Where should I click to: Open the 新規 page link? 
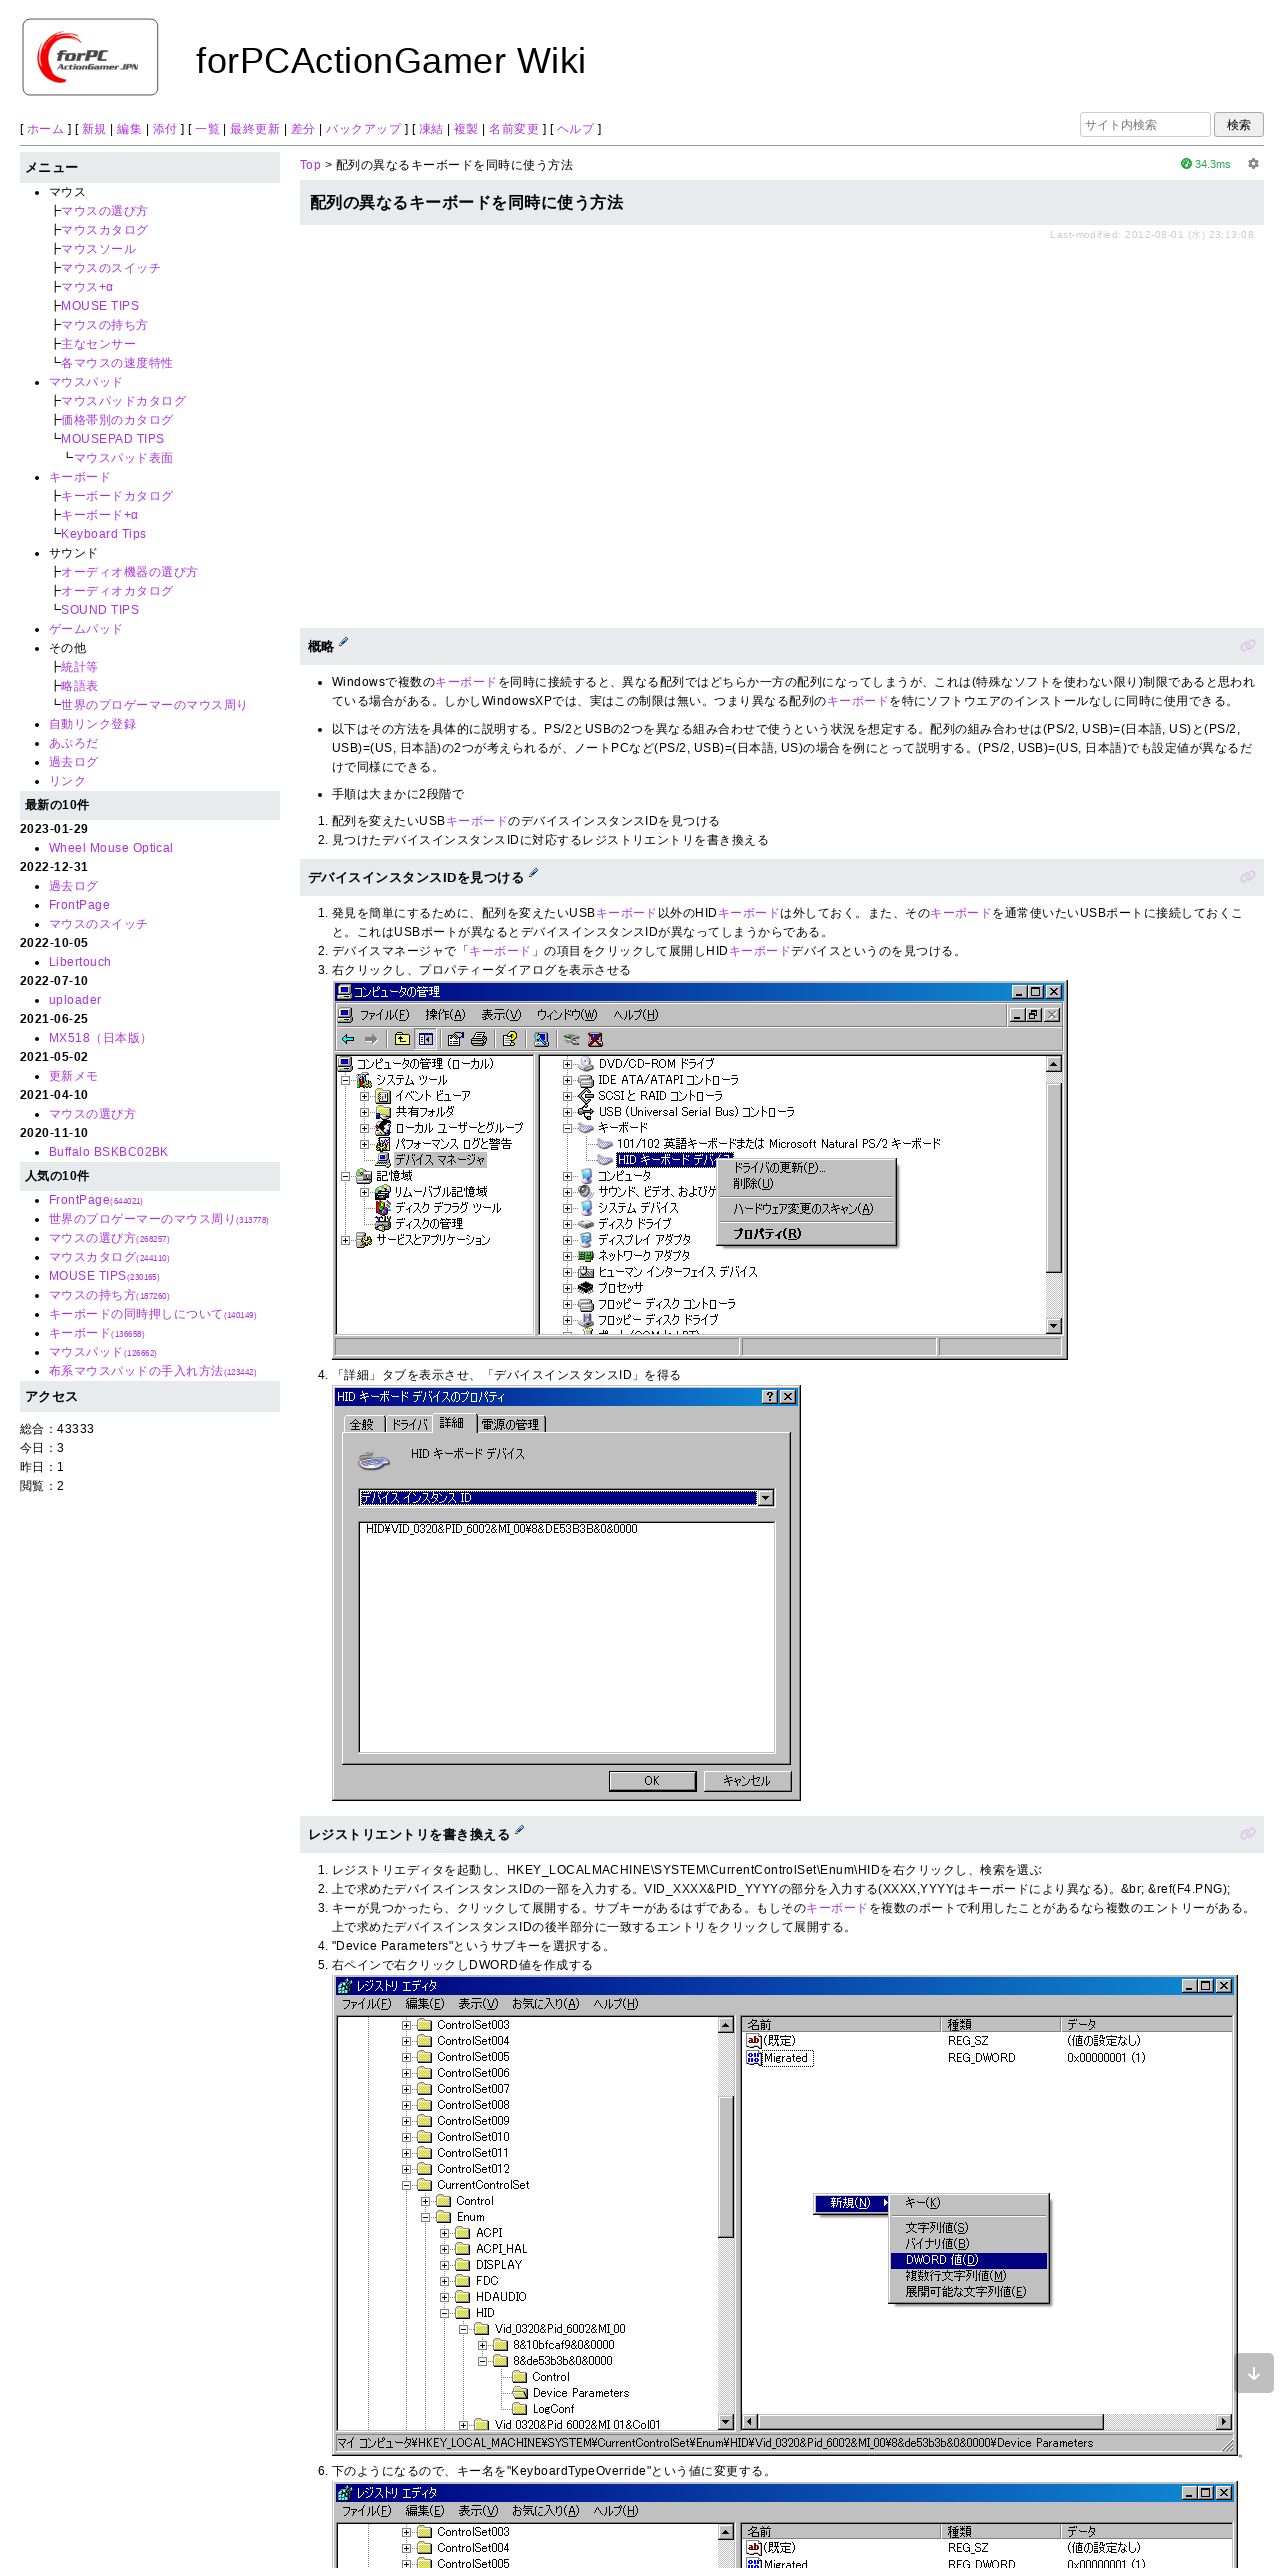(x=94, y=129)
